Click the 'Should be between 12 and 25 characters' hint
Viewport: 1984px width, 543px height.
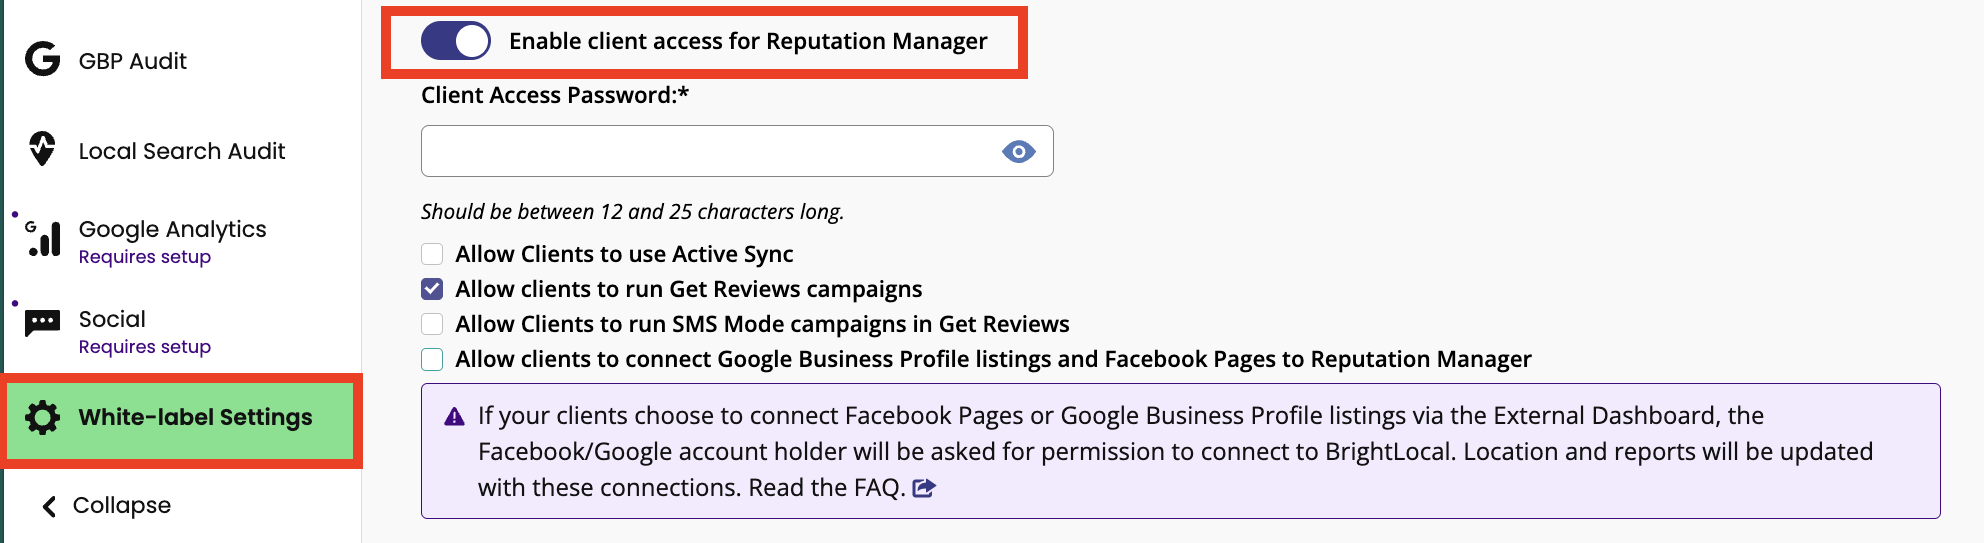633,212
